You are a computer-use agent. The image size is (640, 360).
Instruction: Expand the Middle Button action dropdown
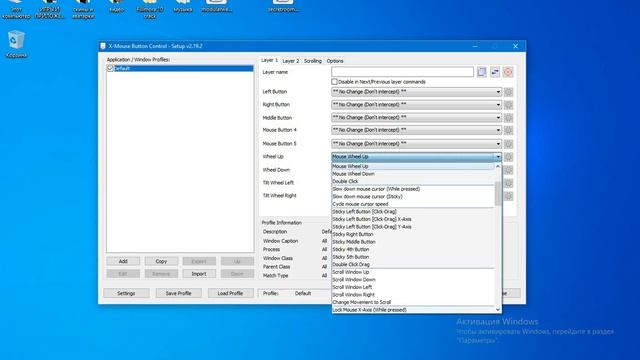point(498,118)
